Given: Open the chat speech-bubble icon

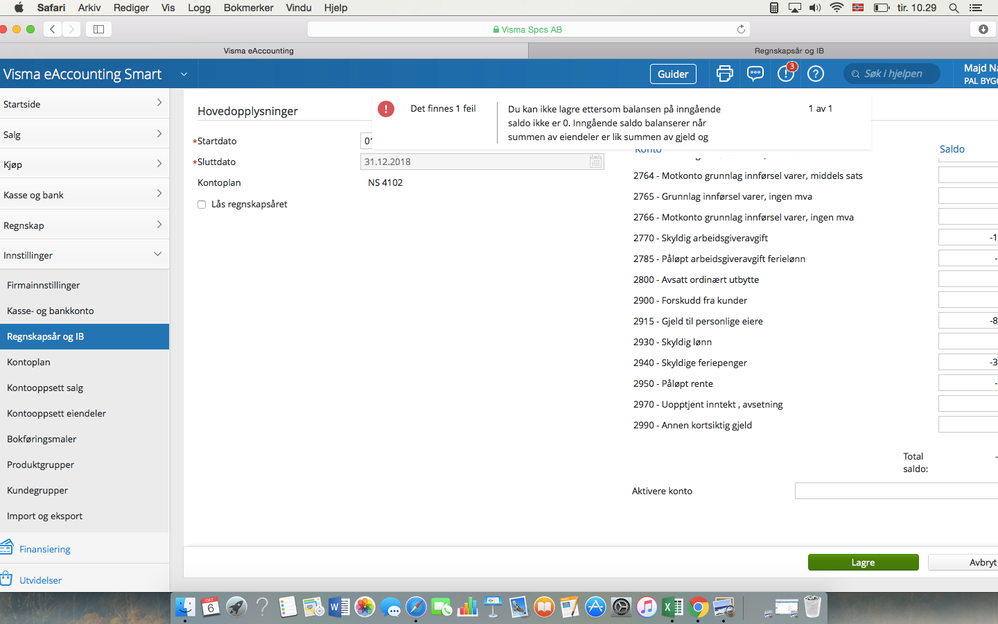Looking at the screenshot, I should (x=755, y=74).
